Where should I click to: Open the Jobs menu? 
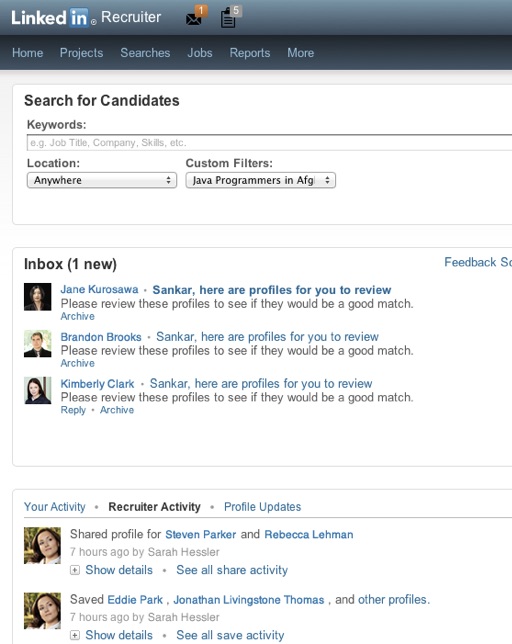[x=200, y=53]
